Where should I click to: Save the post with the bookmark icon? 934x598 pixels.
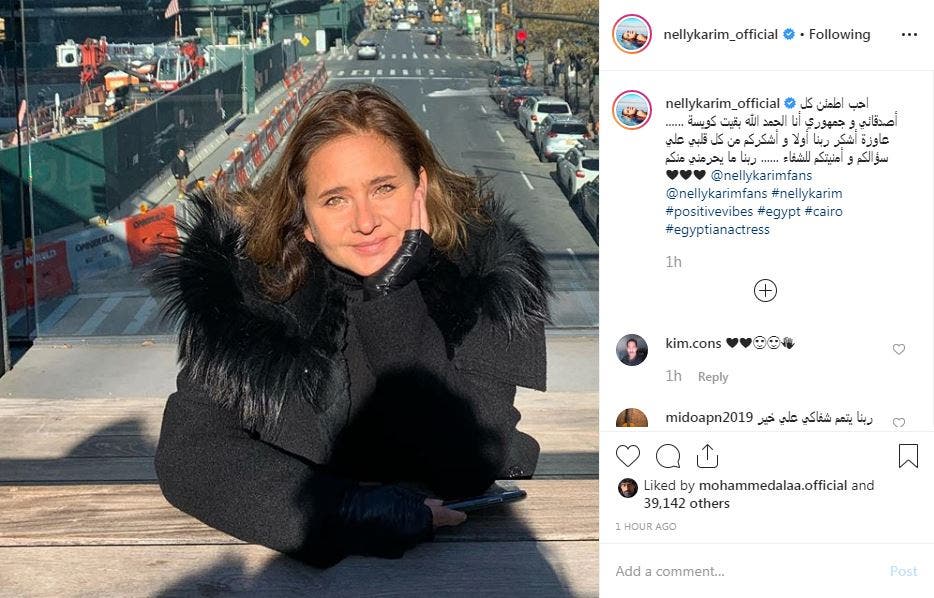click(x=908, y=456)
